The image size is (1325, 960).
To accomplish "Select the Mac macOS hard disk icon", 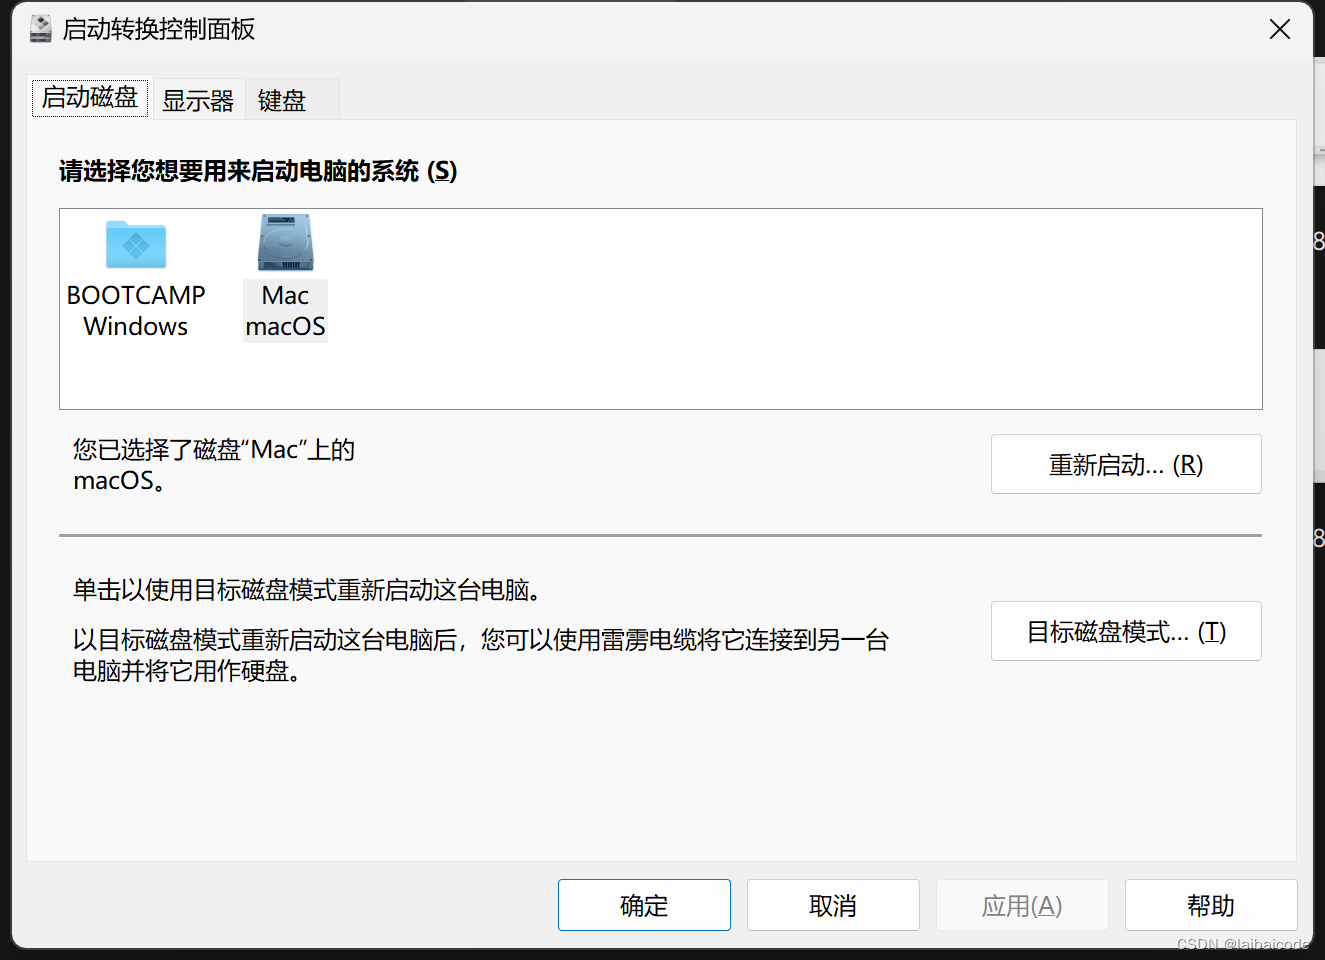I will pos(286,243).
